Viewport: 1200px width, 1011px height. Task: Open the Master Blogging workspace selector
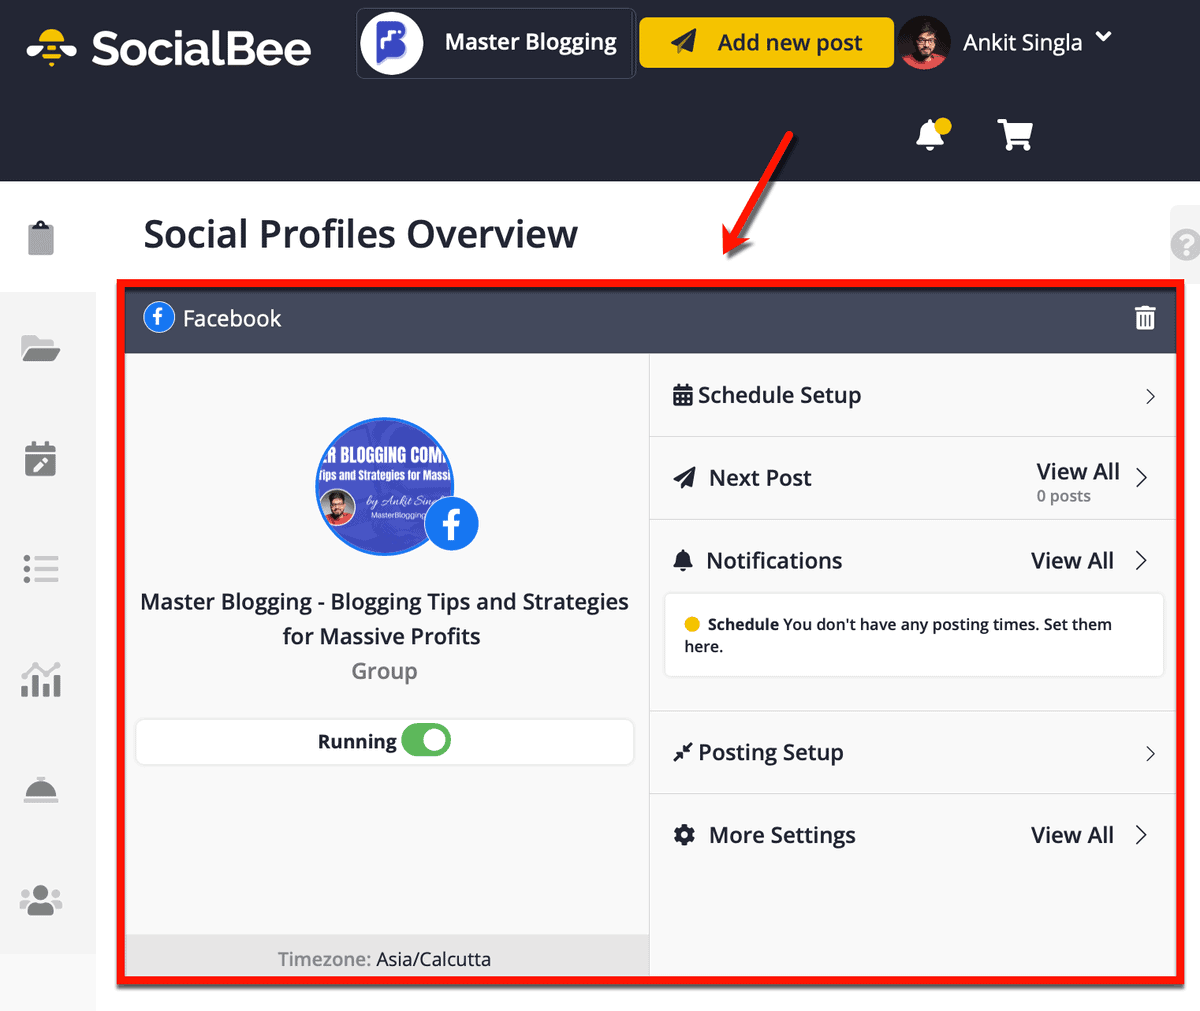[x=494, y=42]
